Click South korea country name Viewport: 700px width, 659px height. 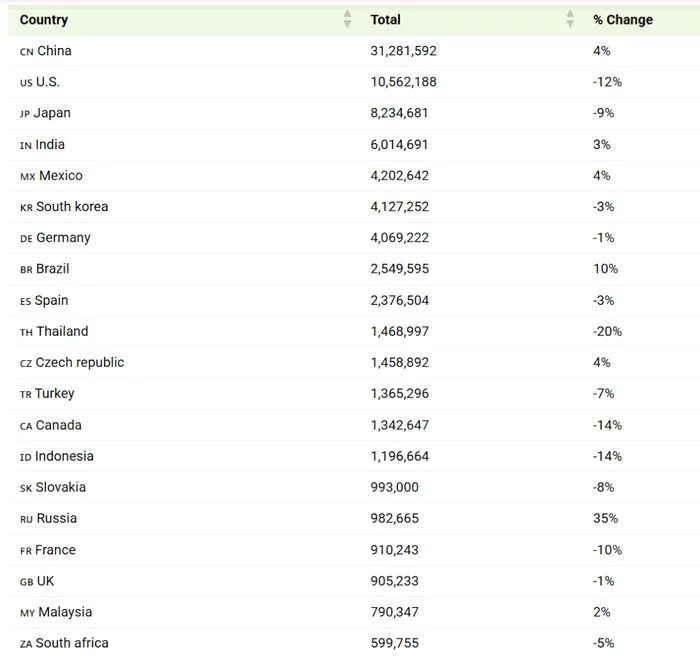click(x=72, y=207)
